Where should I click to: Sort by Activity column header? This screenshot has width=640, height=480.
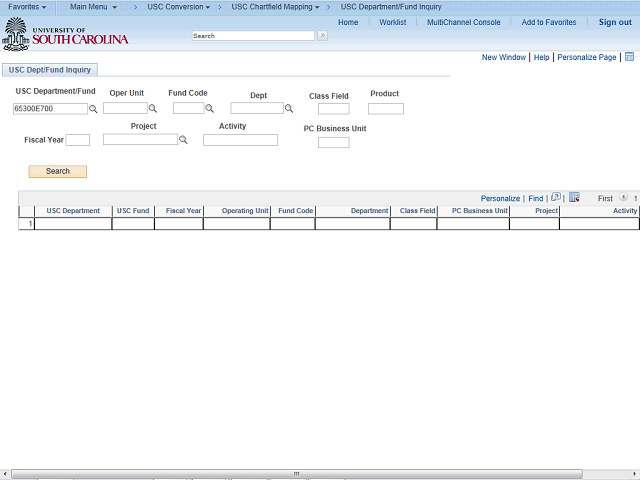pyautogui.click(x=624, y=211)
